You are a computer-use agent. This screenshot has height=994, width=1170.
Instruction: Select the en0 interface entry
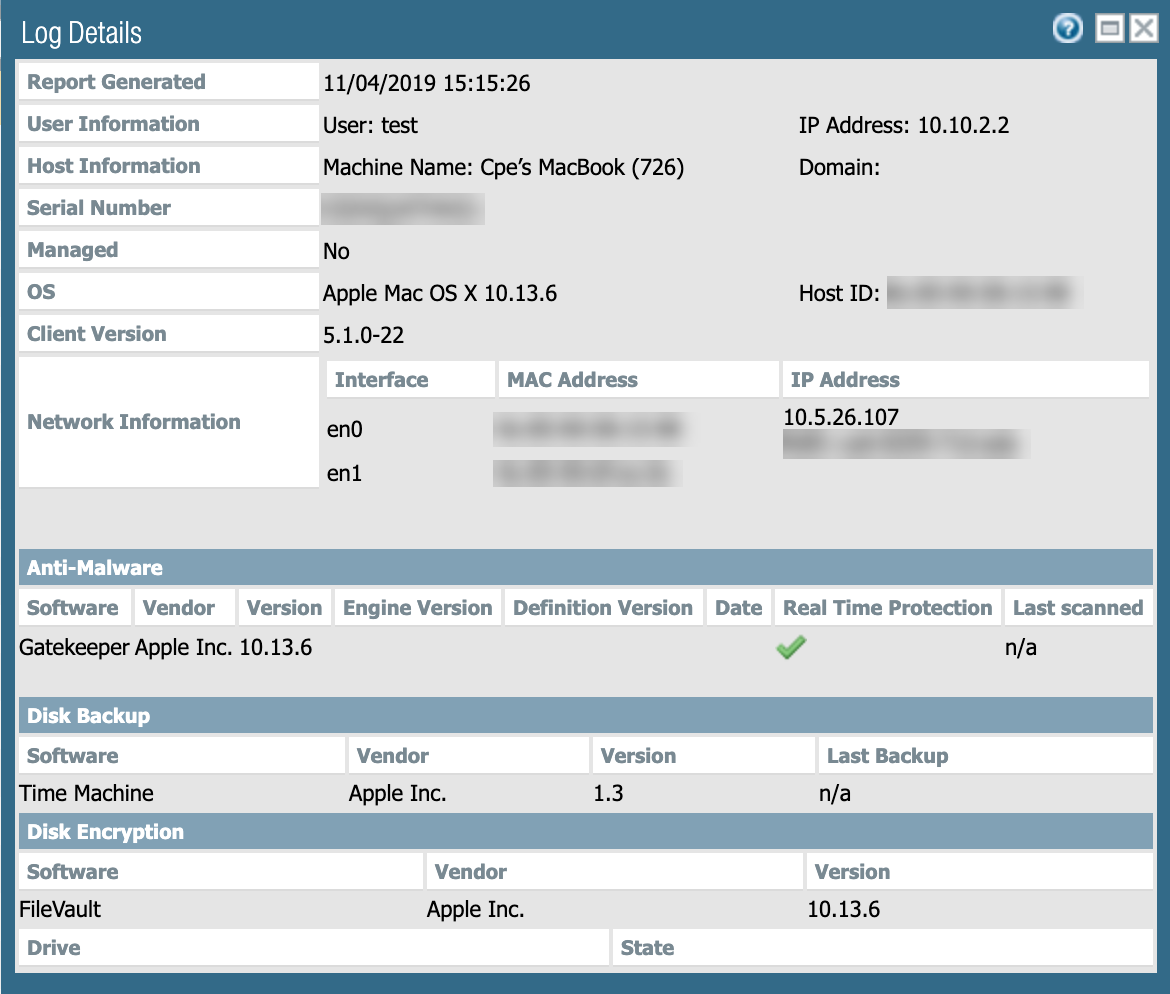(x=345, y=430)
